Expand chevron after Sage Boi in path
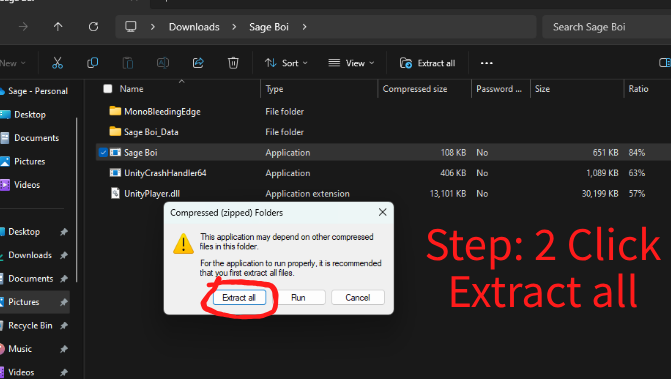Viewport: 671px width, 379px height. coord(304,27)
